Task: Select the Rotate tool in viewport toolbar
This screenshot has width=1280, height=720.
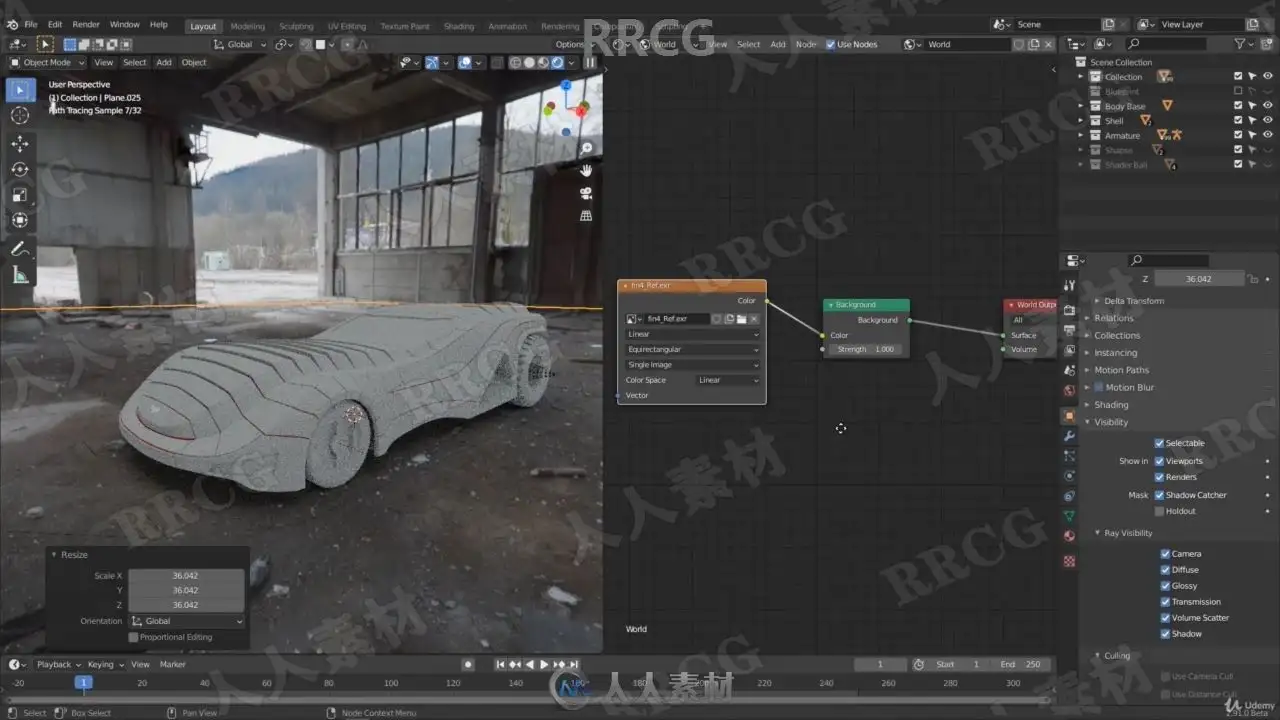Action: point(20,169)
